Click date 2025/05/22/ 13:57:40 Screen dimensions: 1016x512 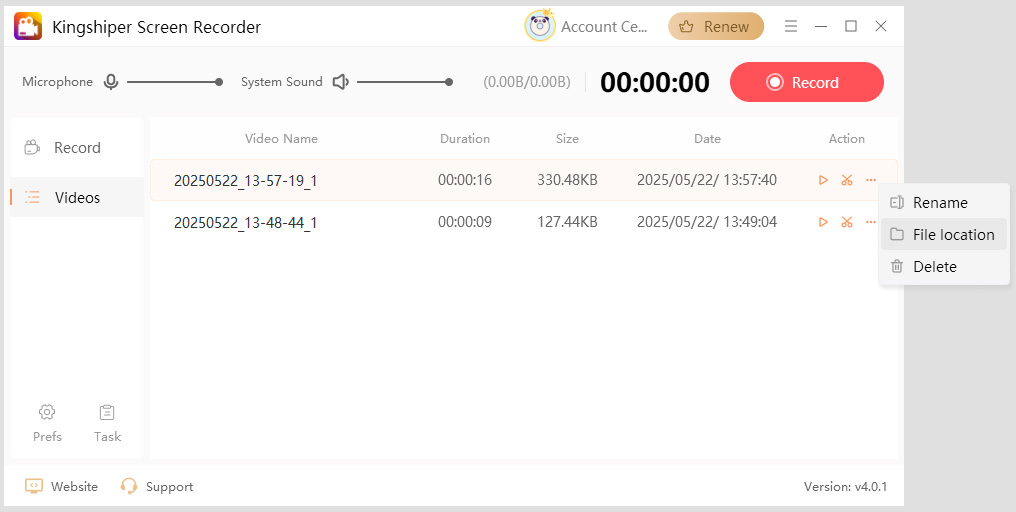point(707,180)
